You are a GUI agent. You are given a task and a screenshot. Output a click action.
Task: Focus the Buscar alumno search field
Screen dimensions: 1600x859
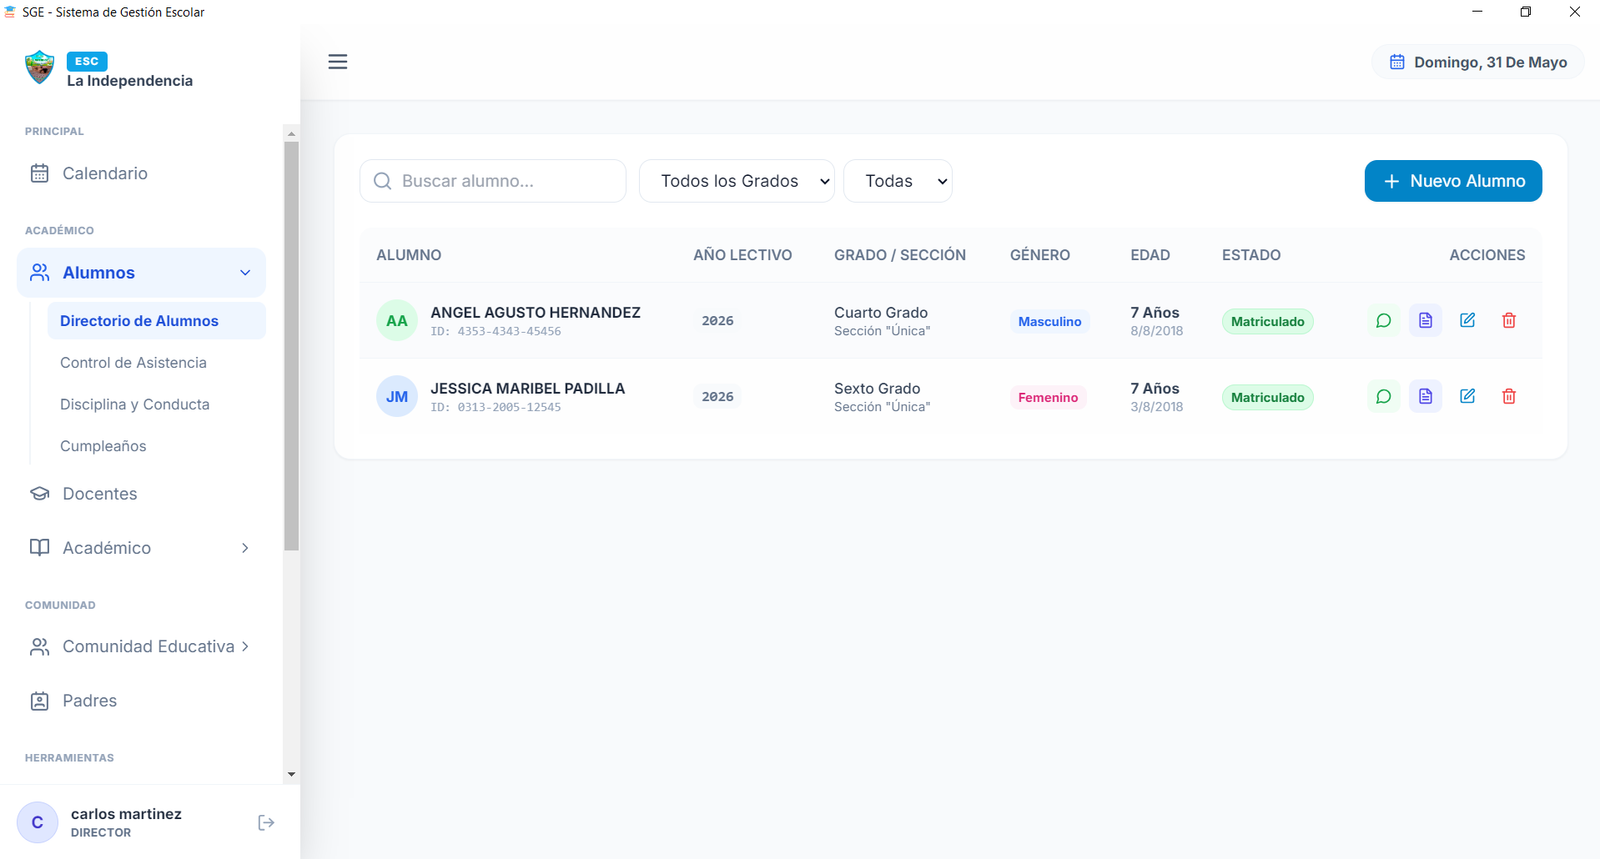pos(493,181)
